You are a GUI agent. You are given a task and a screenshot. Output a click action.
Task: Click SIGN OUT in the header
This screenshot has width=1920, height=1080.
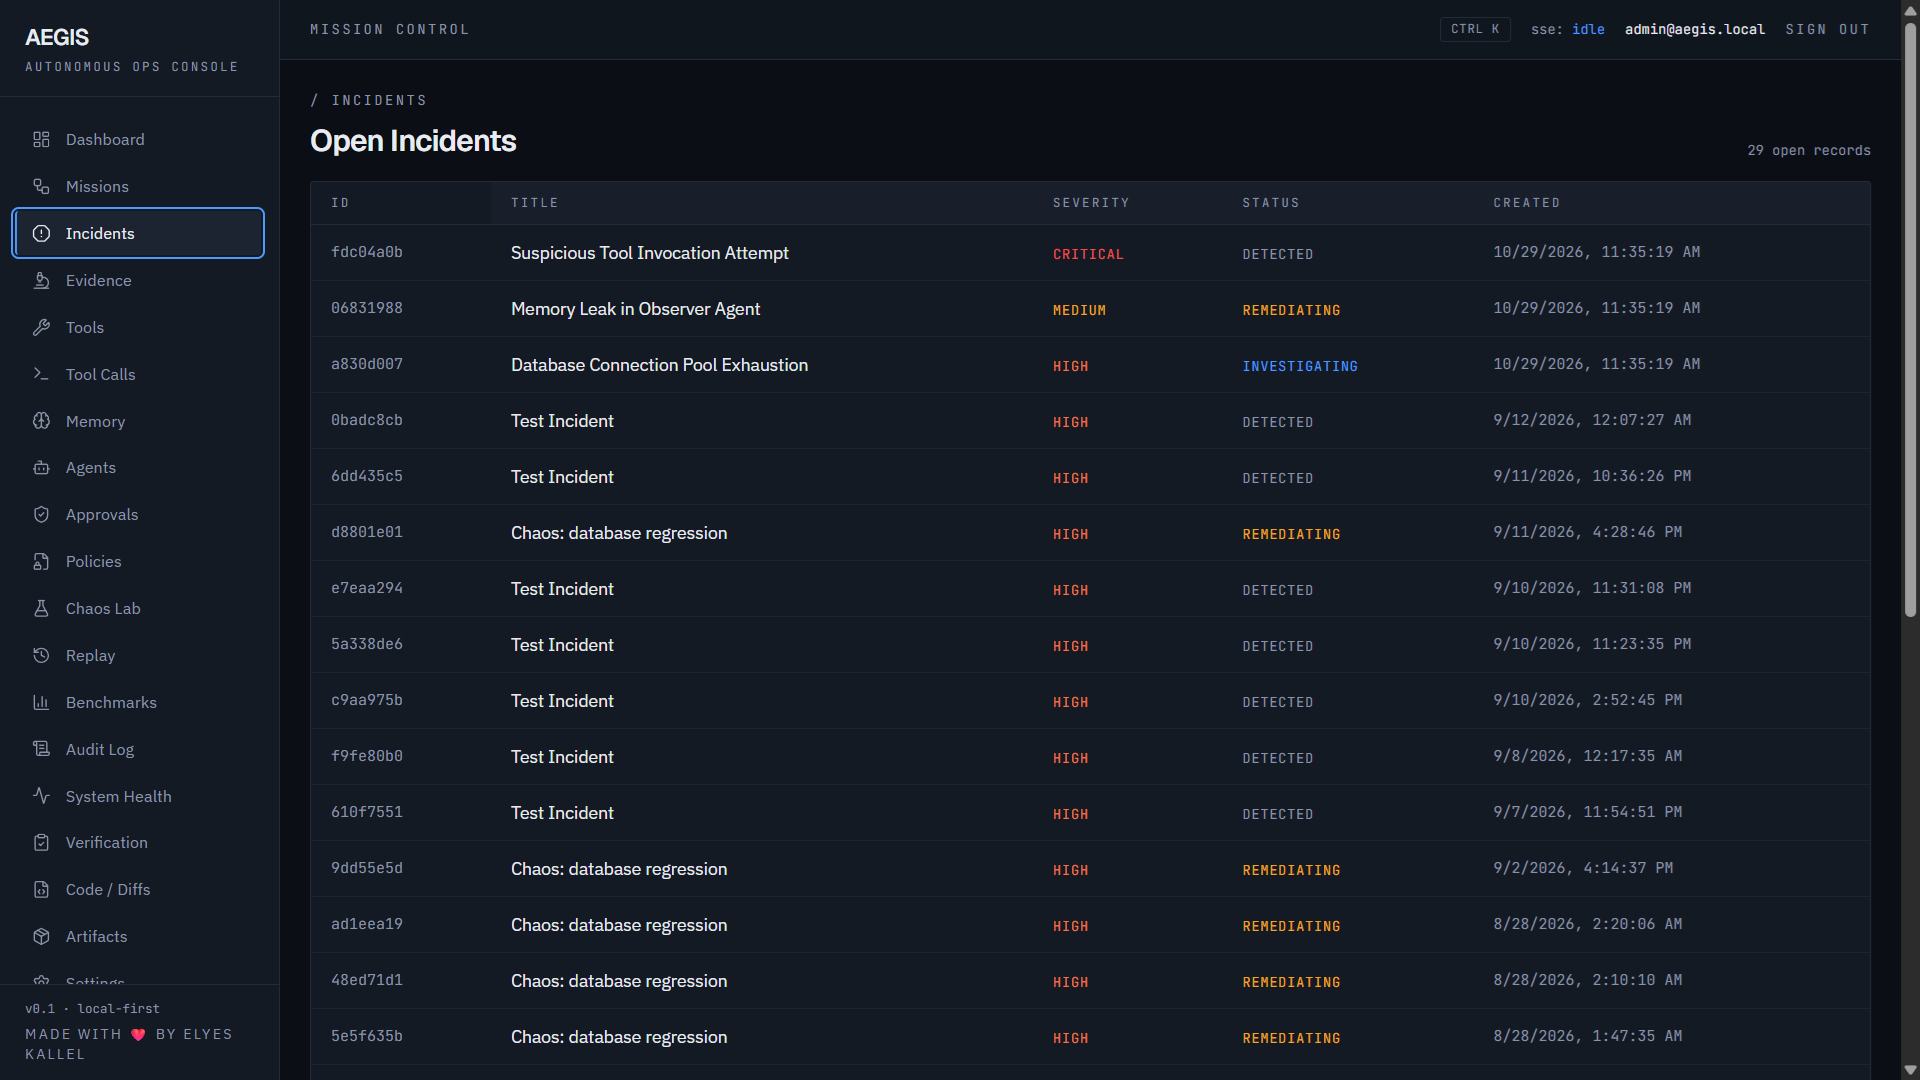(x=1827, y=29)
